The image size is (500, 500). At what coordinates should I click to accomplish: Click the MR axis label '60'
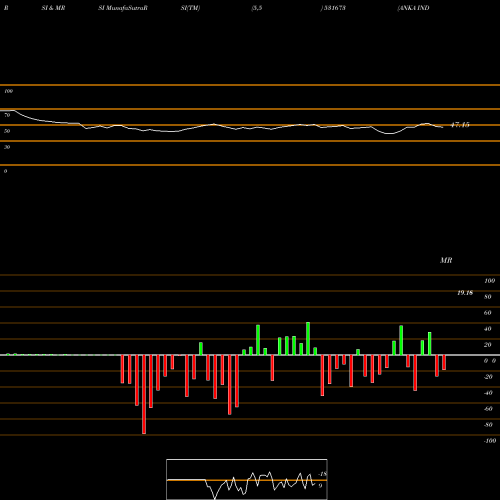pyautogui.click(x=487, y=313)
